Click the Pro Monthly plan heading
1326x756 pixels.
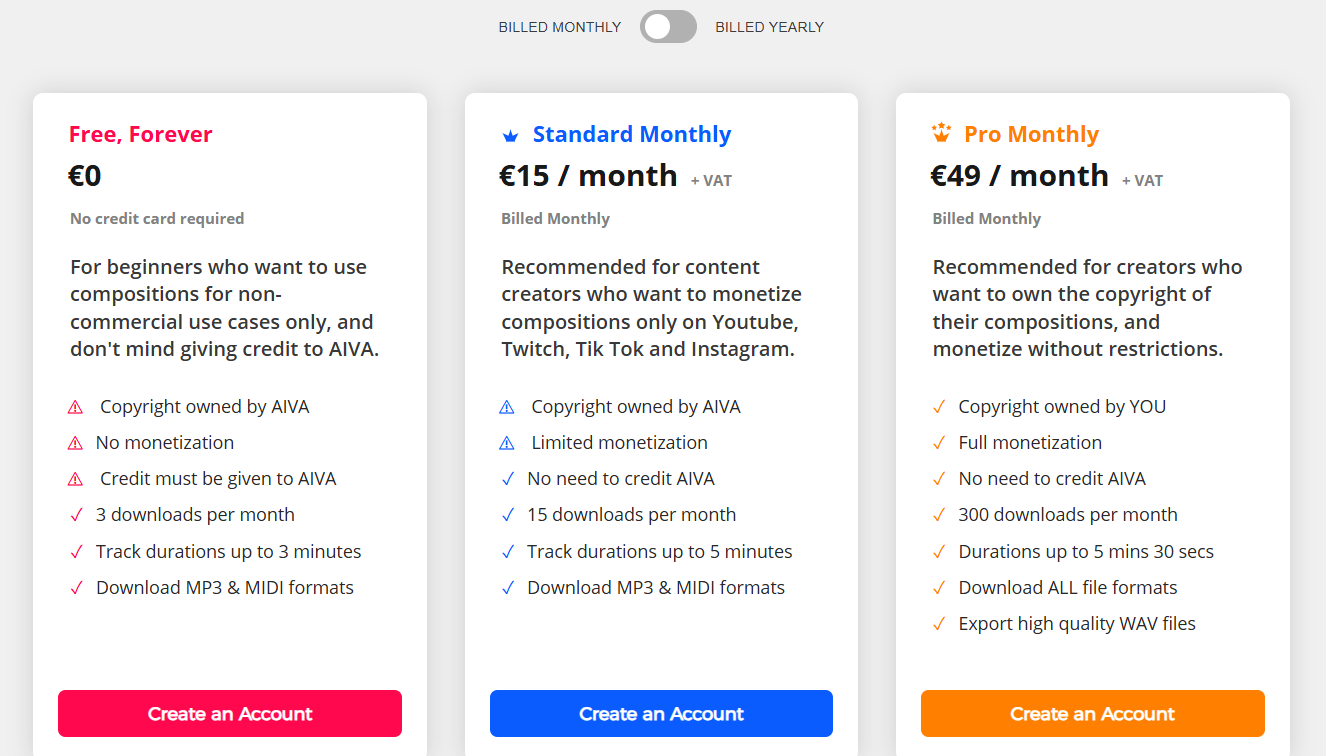click(1031, 134)
